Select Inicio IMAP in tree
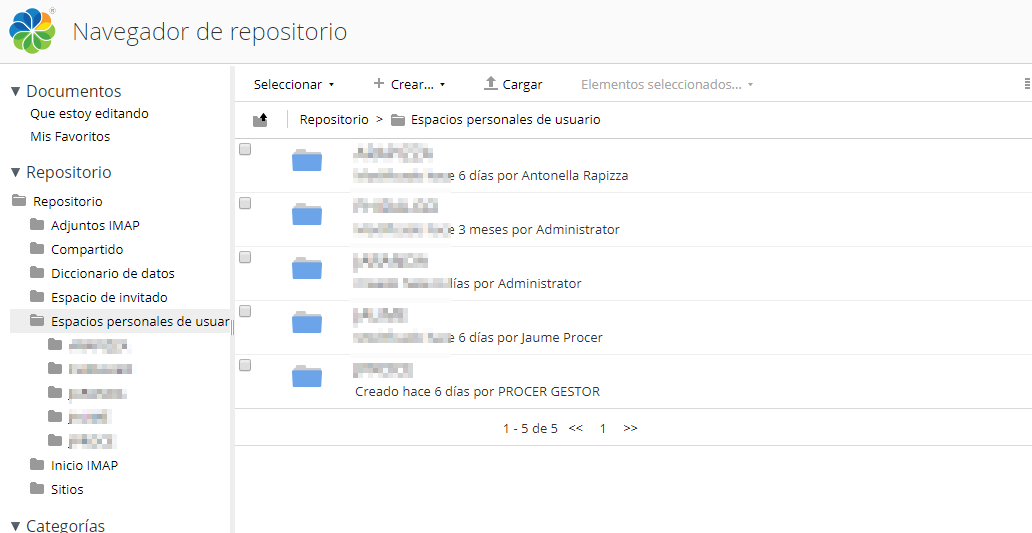The width and height of the screenshot is (1032, 533). pos(84,465)
